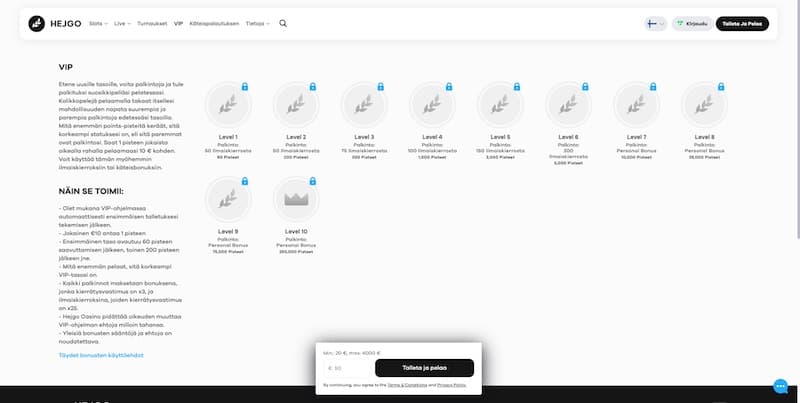Click Talleta Ja Pelaa in the header
This screenshot has width=800, height=403.
pos(742,23)
